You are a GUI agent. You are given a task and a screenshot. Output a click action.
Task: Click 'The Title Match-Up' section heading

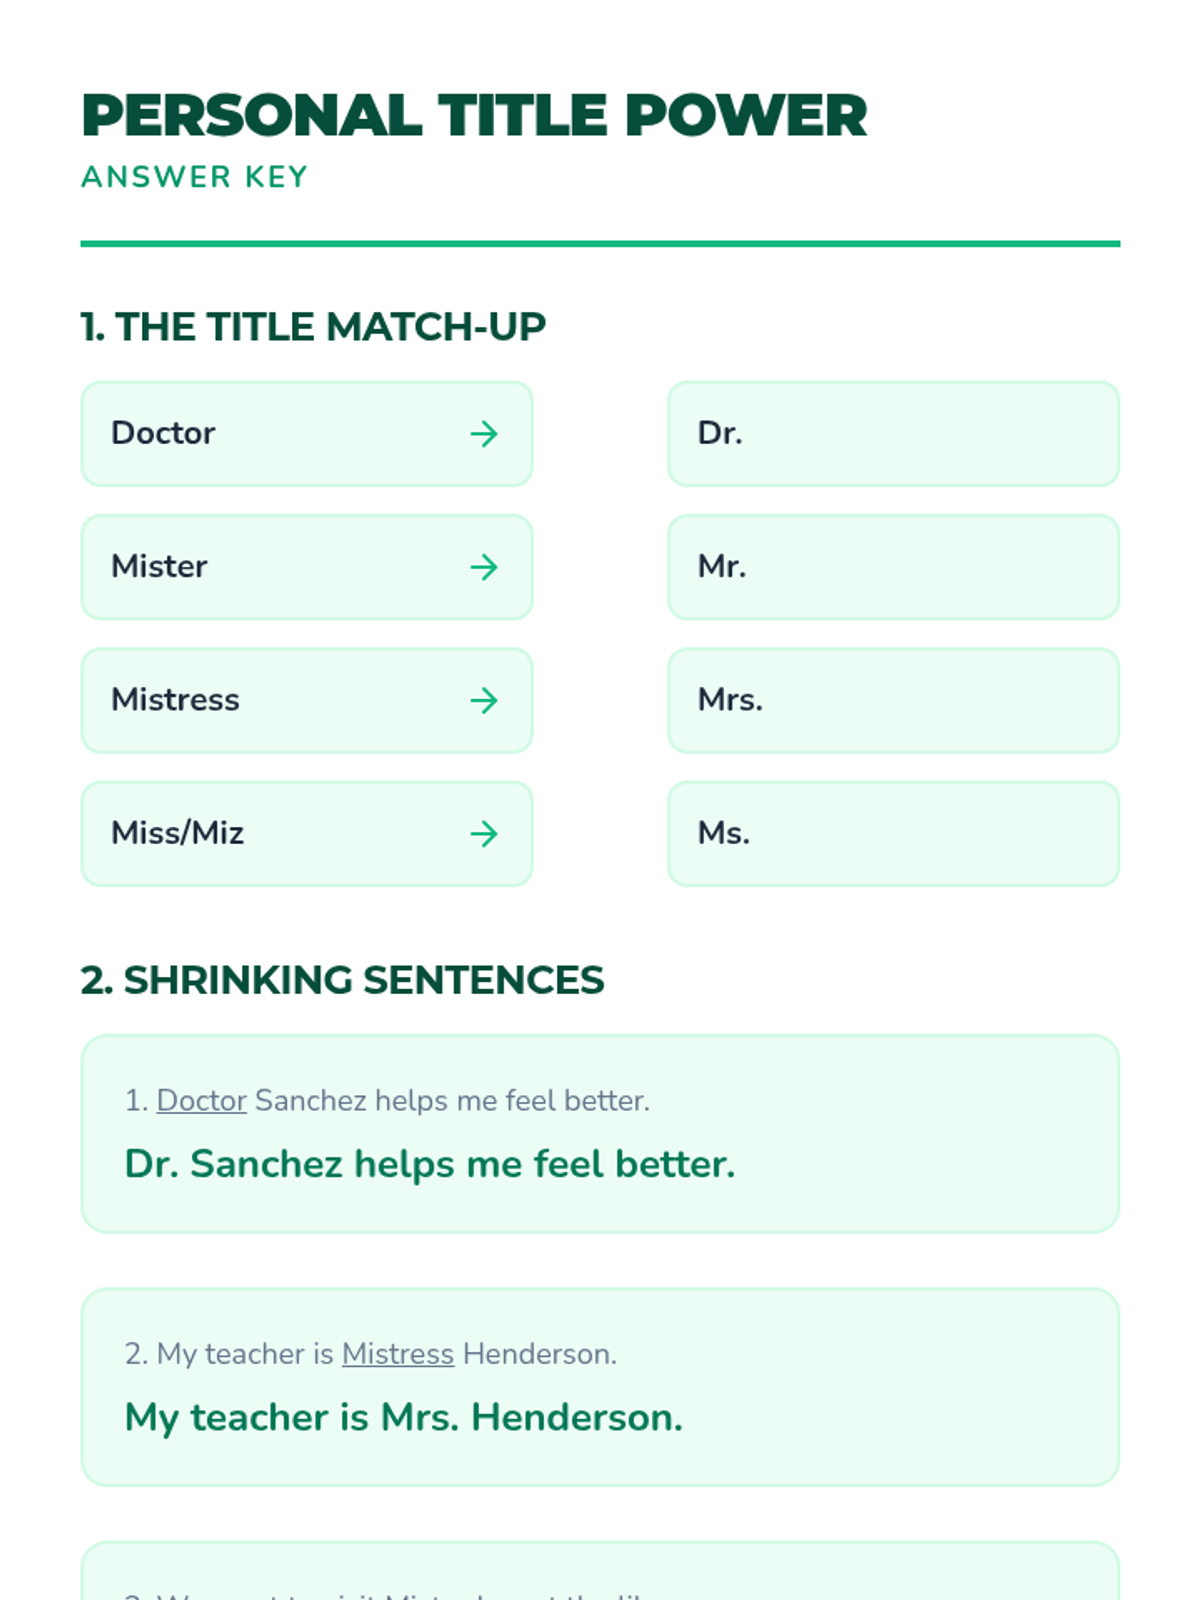[313, 327]
